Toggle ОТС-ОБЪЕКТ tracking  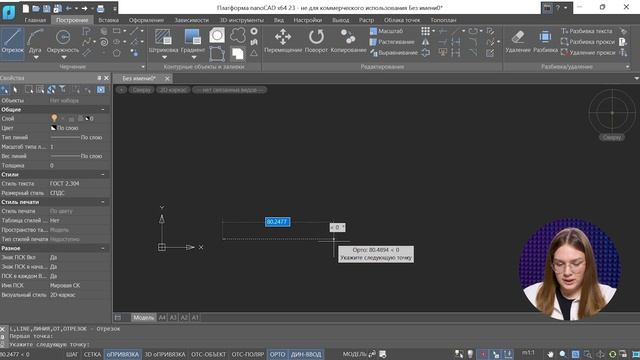[x=208, y=354]
